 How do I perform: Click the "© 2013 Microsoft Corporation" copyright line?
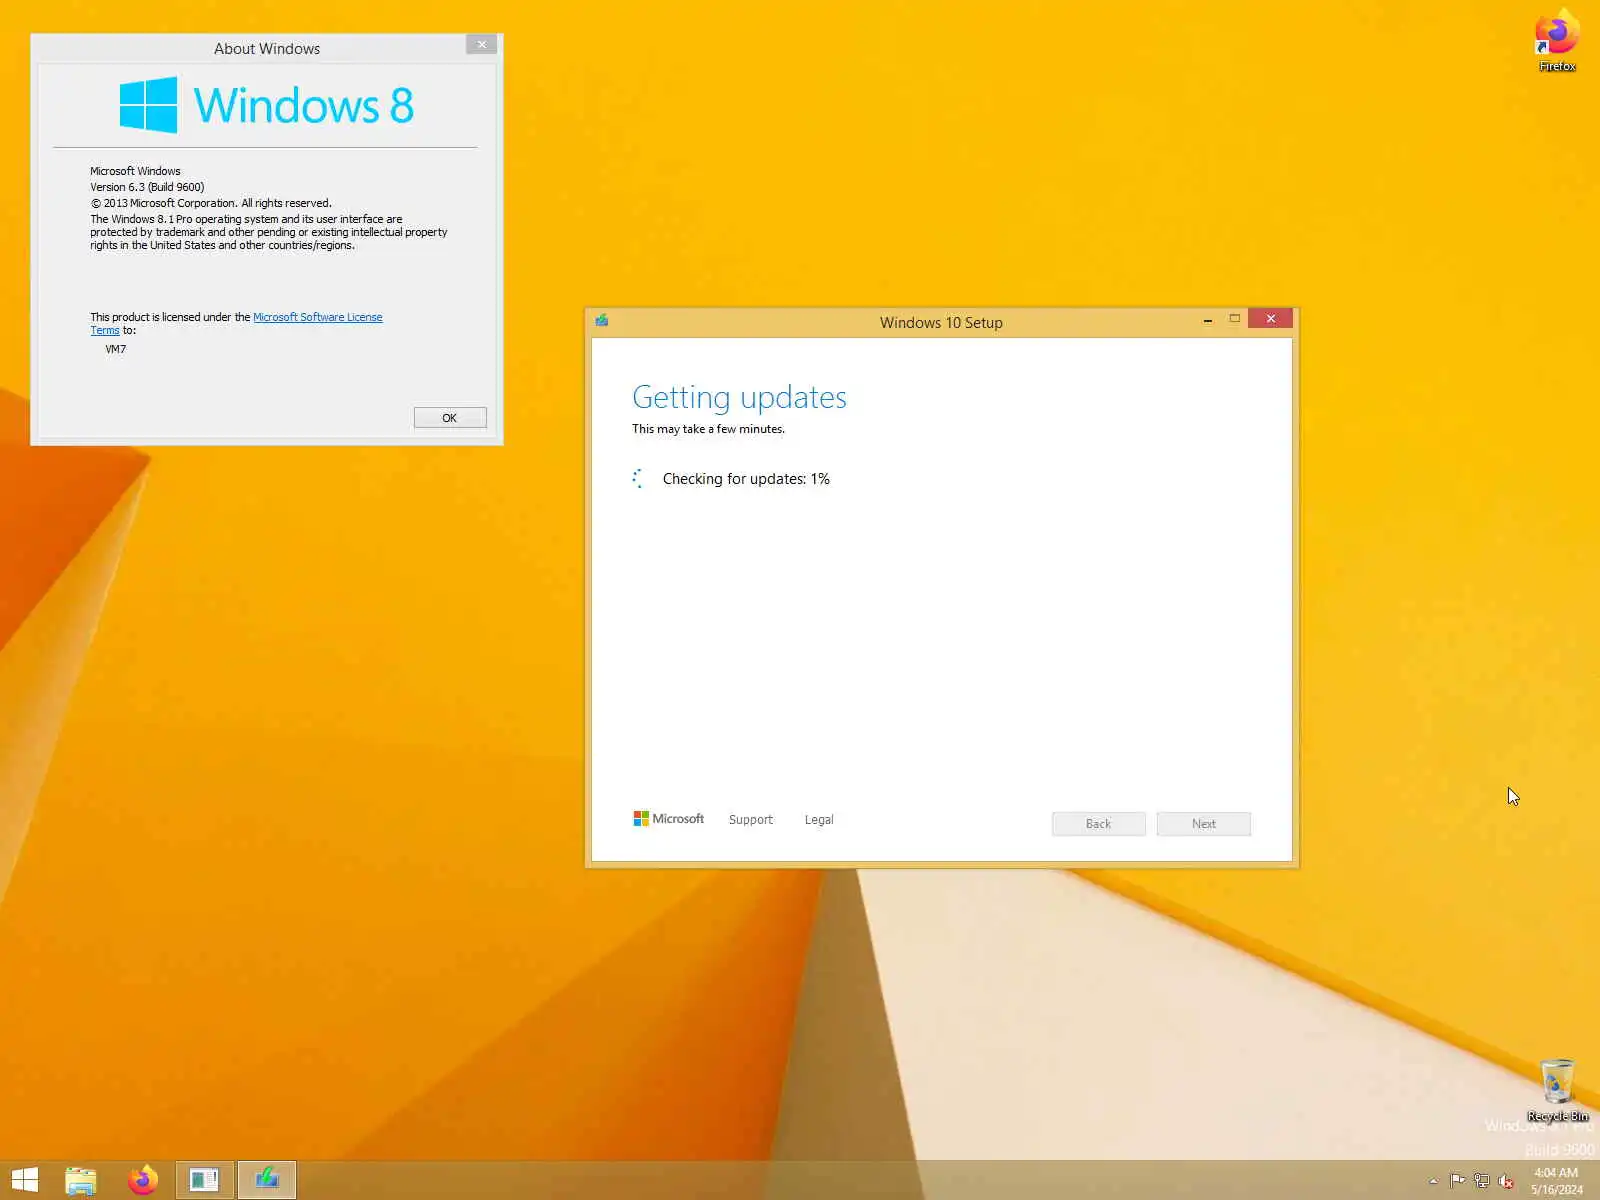click(211, 203)
